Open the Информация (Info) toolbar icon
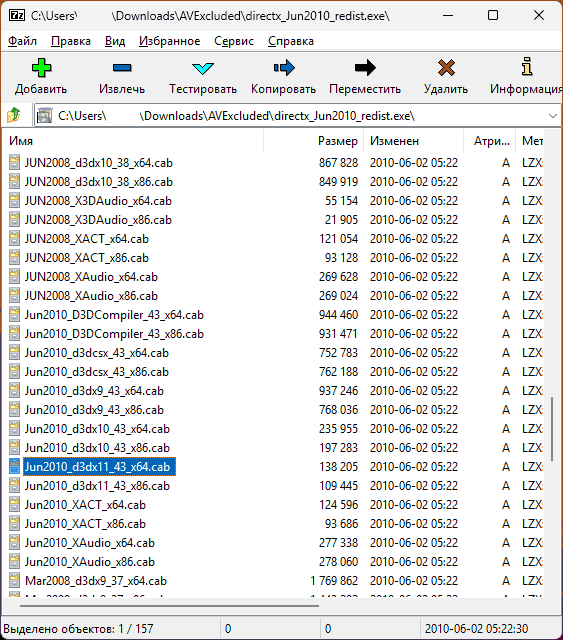This screenshot has width=563, height=640. pyautogui.click(x=527, y=67)
